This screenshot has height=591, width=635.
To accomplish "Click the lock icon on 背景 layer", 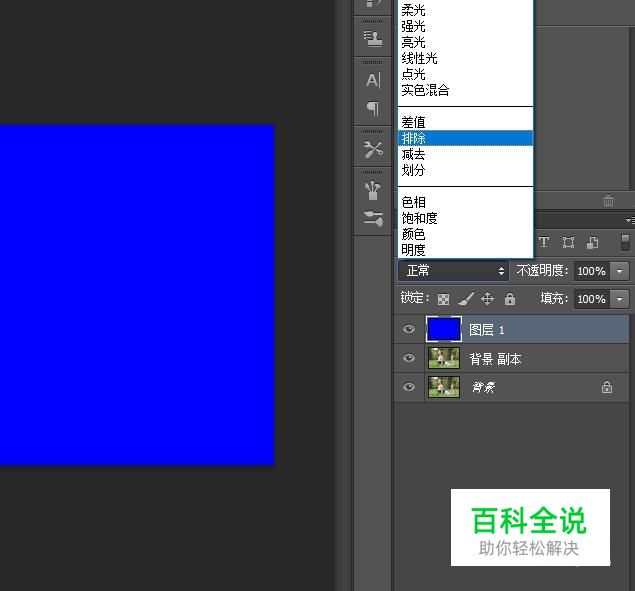I will click(607, 387).
